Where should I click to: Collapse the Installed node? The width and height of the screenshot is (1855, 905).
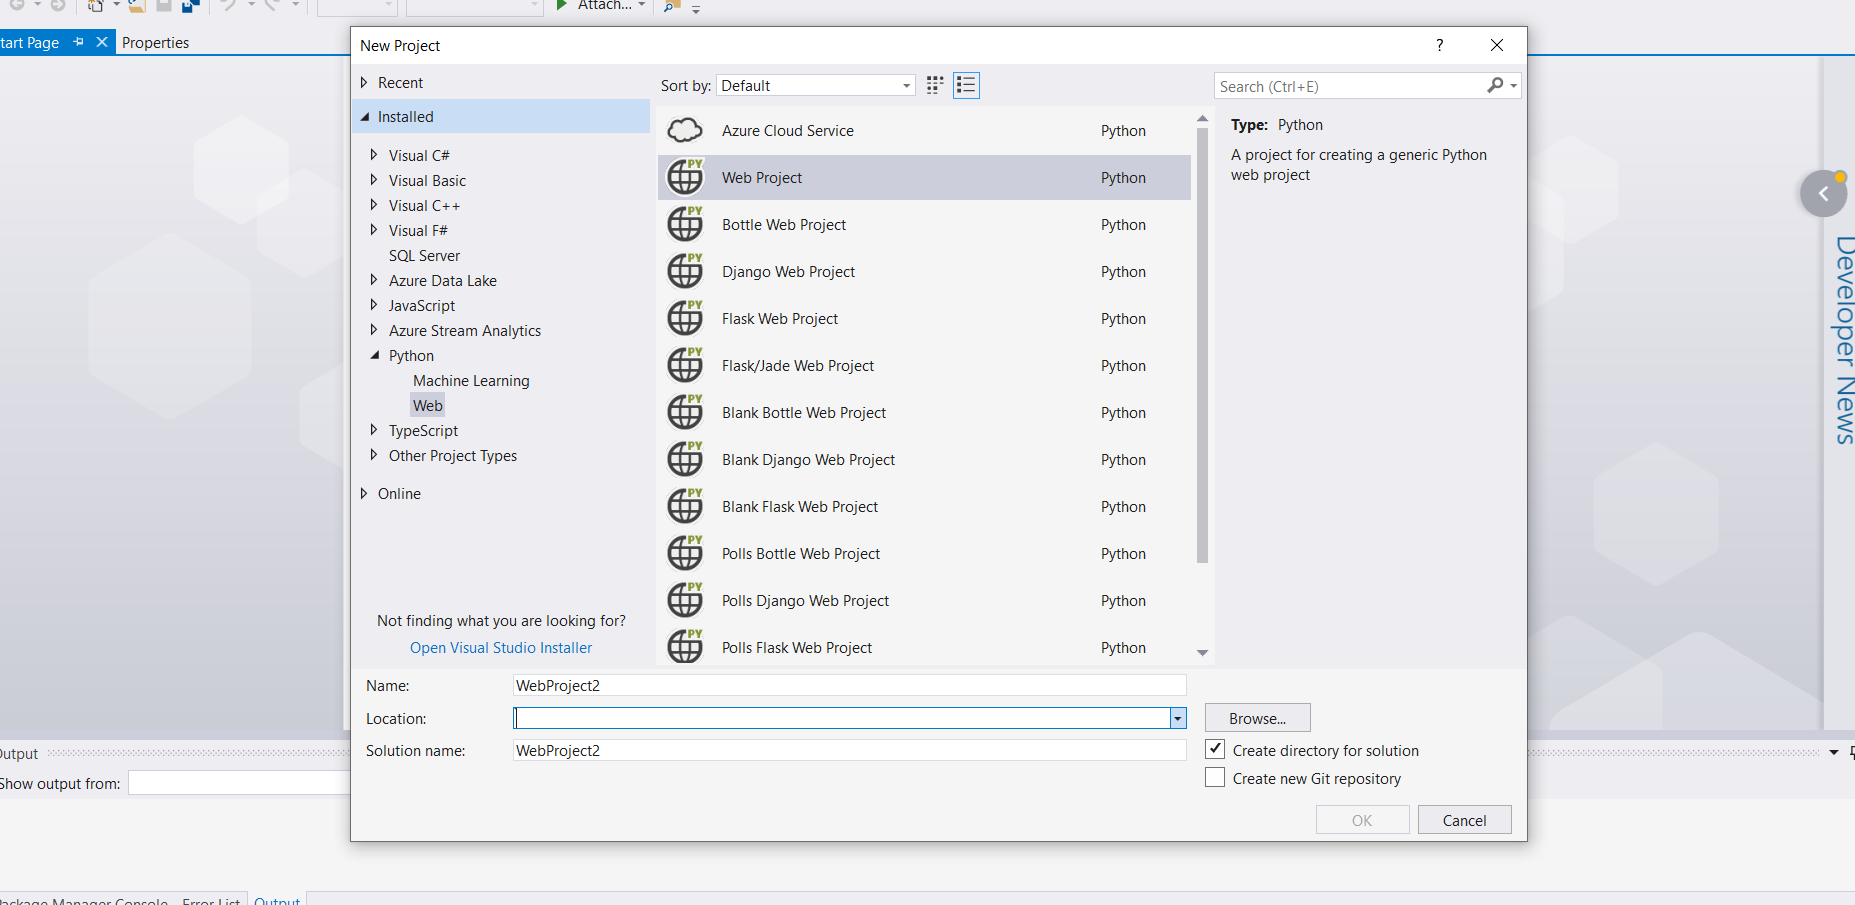[364, 117]
